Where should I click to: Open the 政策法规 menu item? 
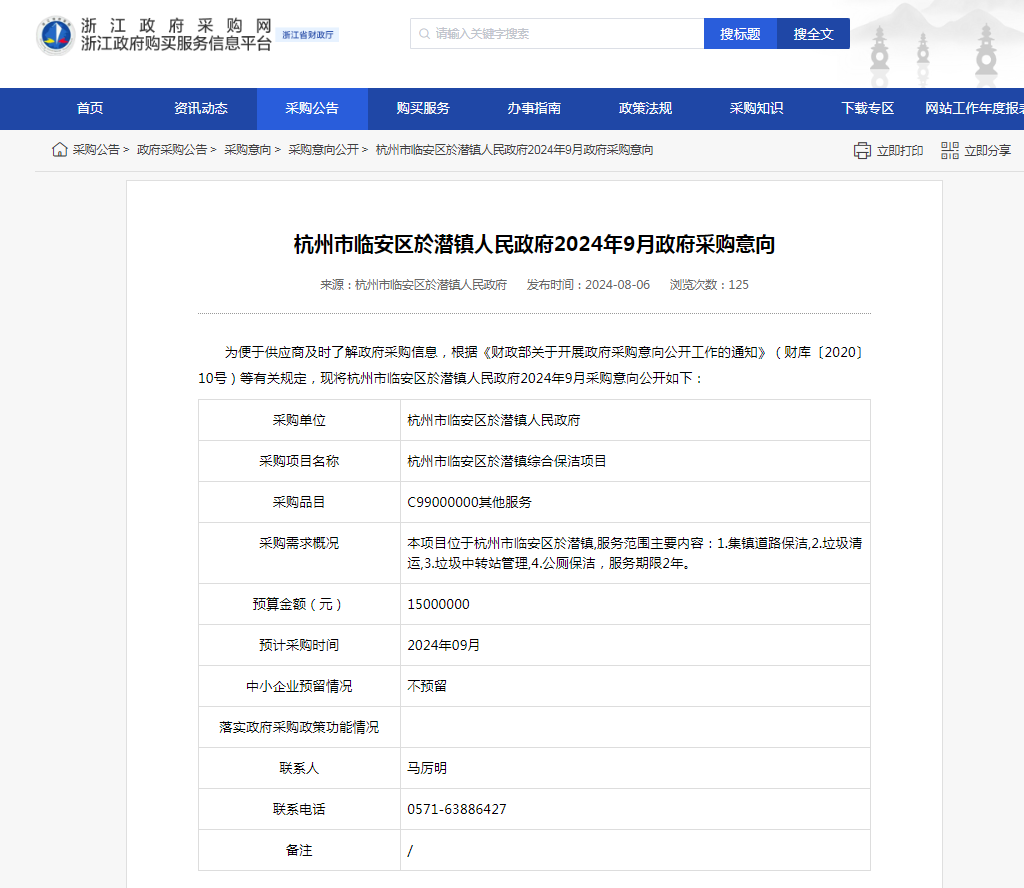click(x=645, y=108)
